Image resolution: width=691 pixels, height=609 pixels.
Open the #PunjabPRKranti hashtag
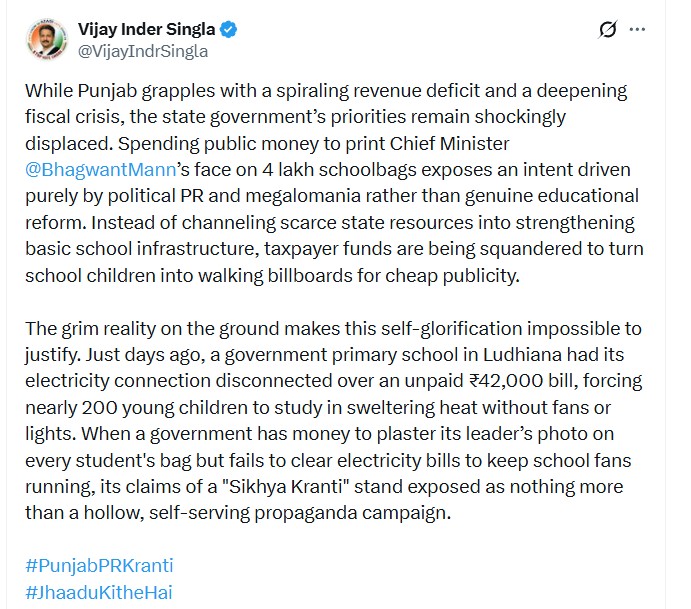99,565
